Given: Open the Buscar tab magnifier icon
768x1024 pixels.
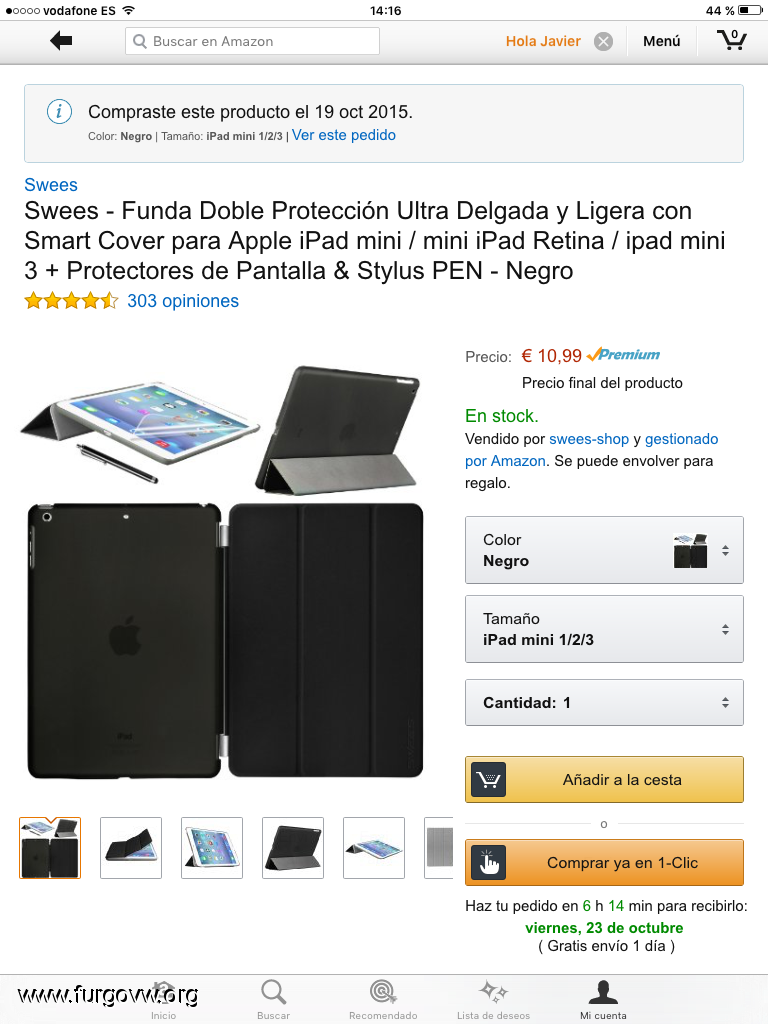Looking at the screenshot, I should 273,991.
